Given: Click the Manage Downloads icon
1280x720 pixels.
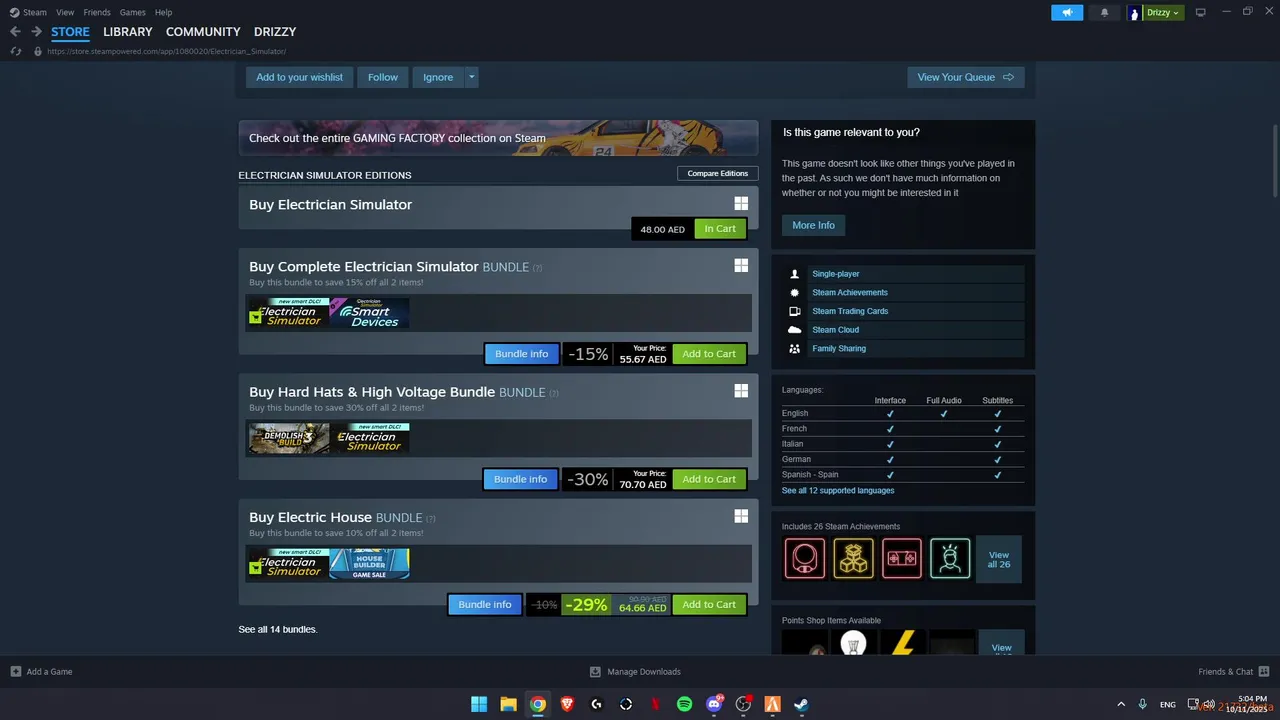Looking at the screenshot, I should (x=595, y=672).
